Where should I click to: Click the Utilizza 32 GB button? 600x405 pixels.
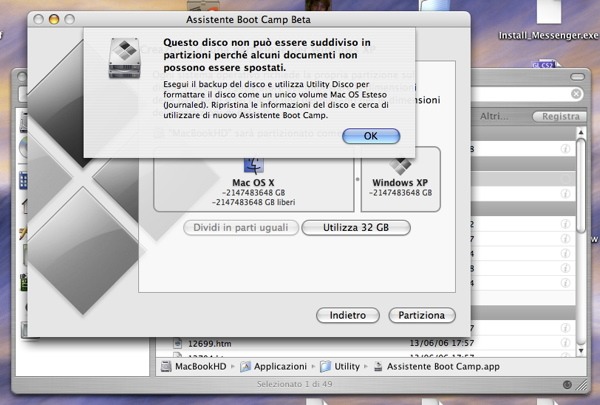coord(356,227)
